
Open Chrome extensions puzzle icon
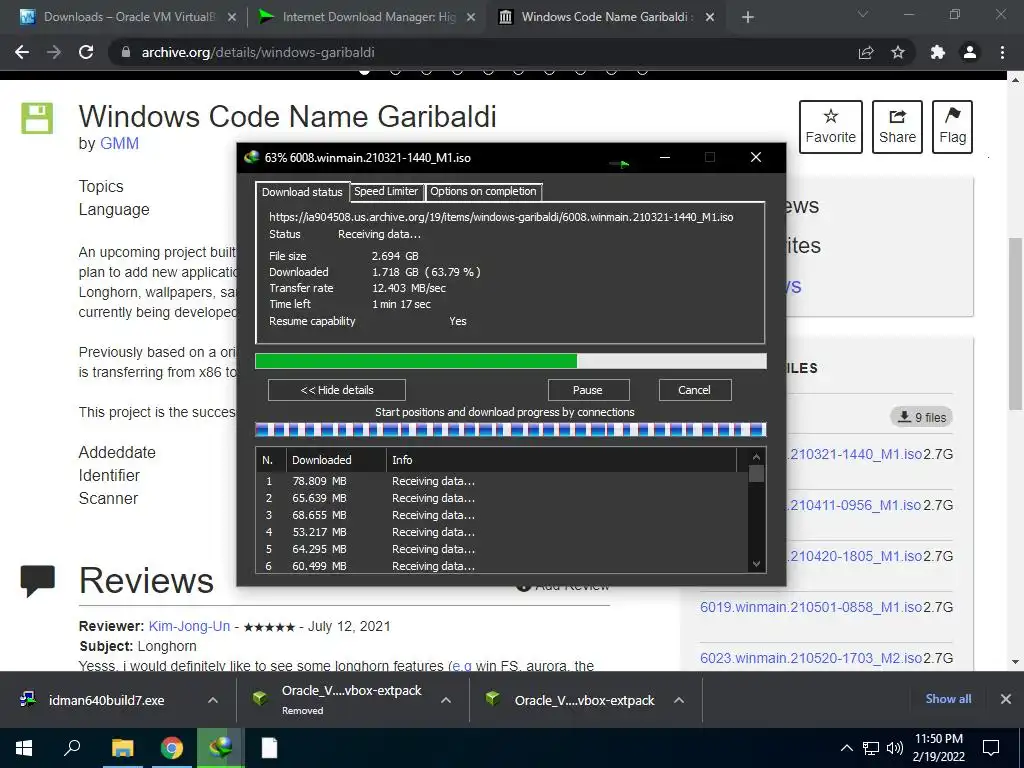938,52
